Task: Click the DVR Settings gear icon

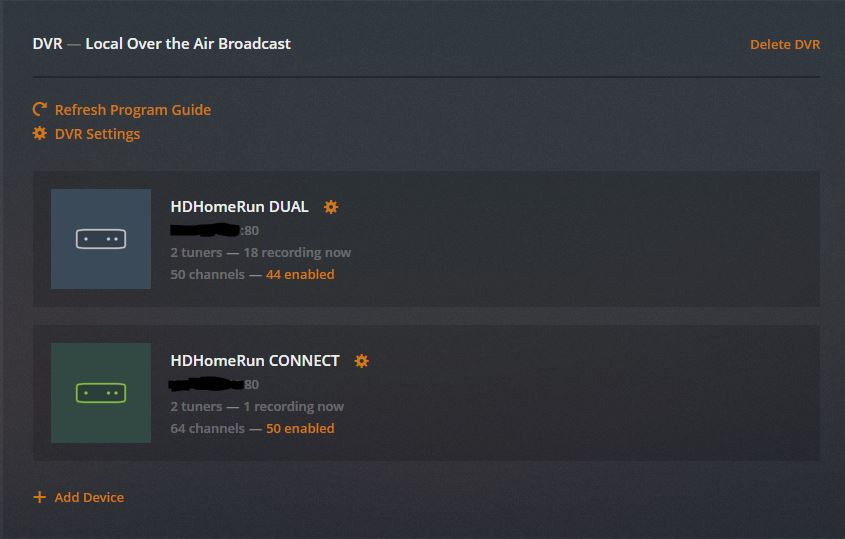Action: click(40, 133)
